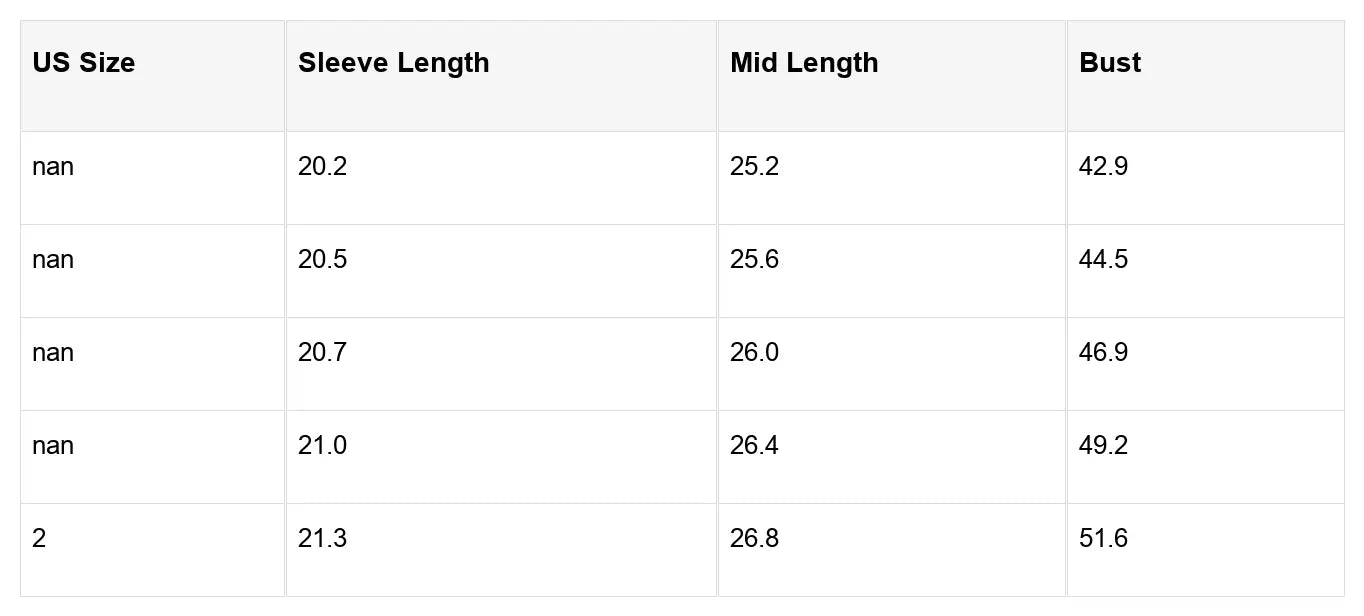Select the 44.5 bust cell

[1104, 260]
